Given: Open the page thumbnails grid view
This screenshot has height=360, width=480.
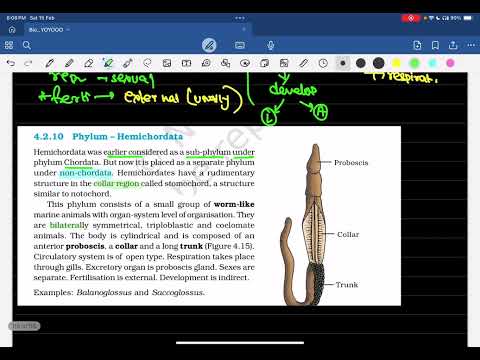Looking at the screenshot, I should 9,45.
